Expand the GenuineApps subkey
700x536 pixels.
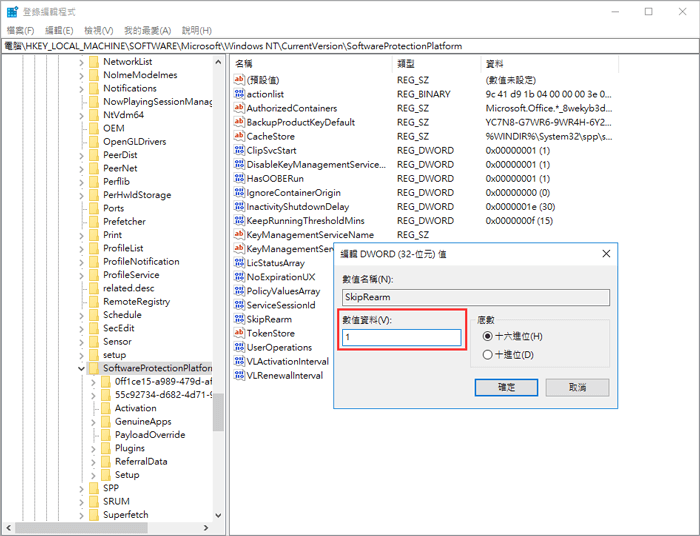pos(93,422)
